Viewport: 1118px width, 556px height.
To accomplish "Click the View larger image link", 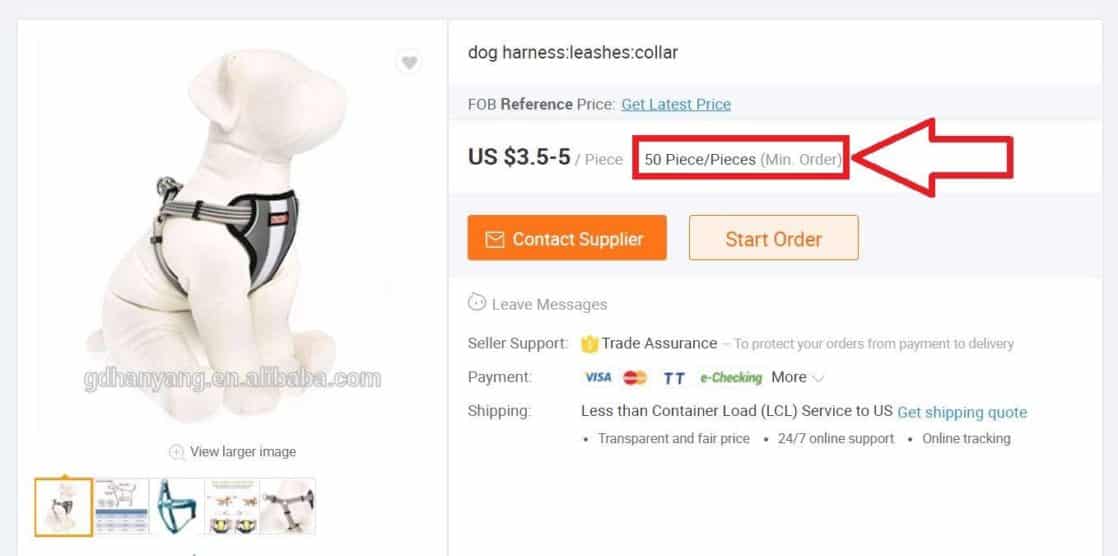I will pos(242,452).
